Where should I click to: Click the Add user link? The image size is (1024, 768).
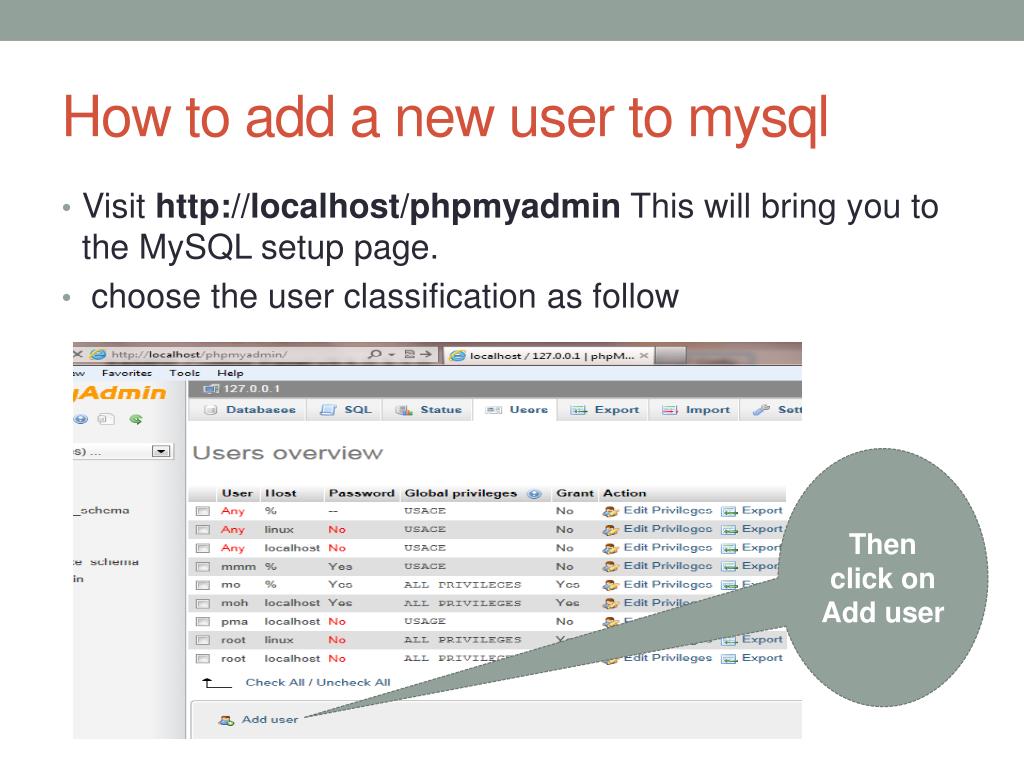270,720
